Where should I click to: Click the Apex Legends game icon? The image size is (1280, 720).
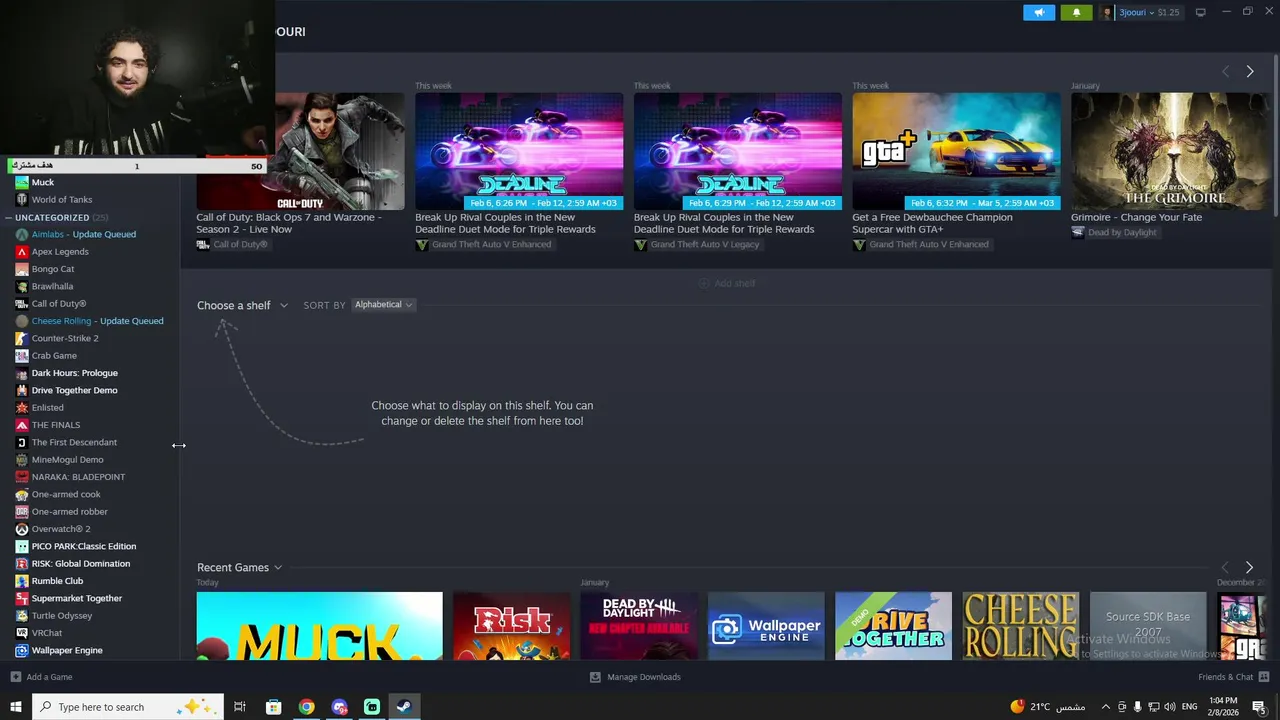pos(22,252)
